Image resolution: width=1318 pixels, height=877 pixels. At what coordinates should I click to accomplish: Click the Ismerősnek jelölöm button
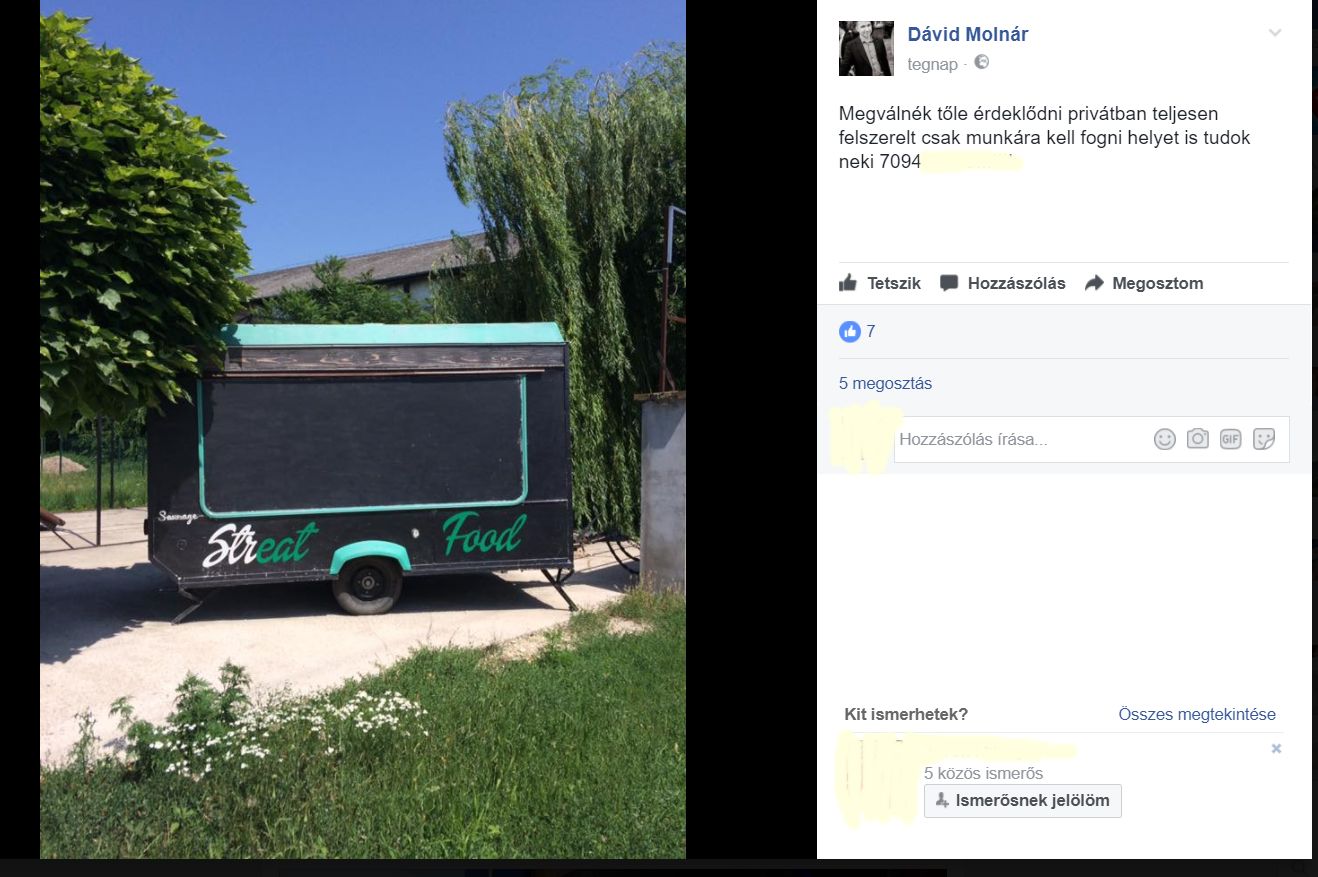(x=1023, y=801)
